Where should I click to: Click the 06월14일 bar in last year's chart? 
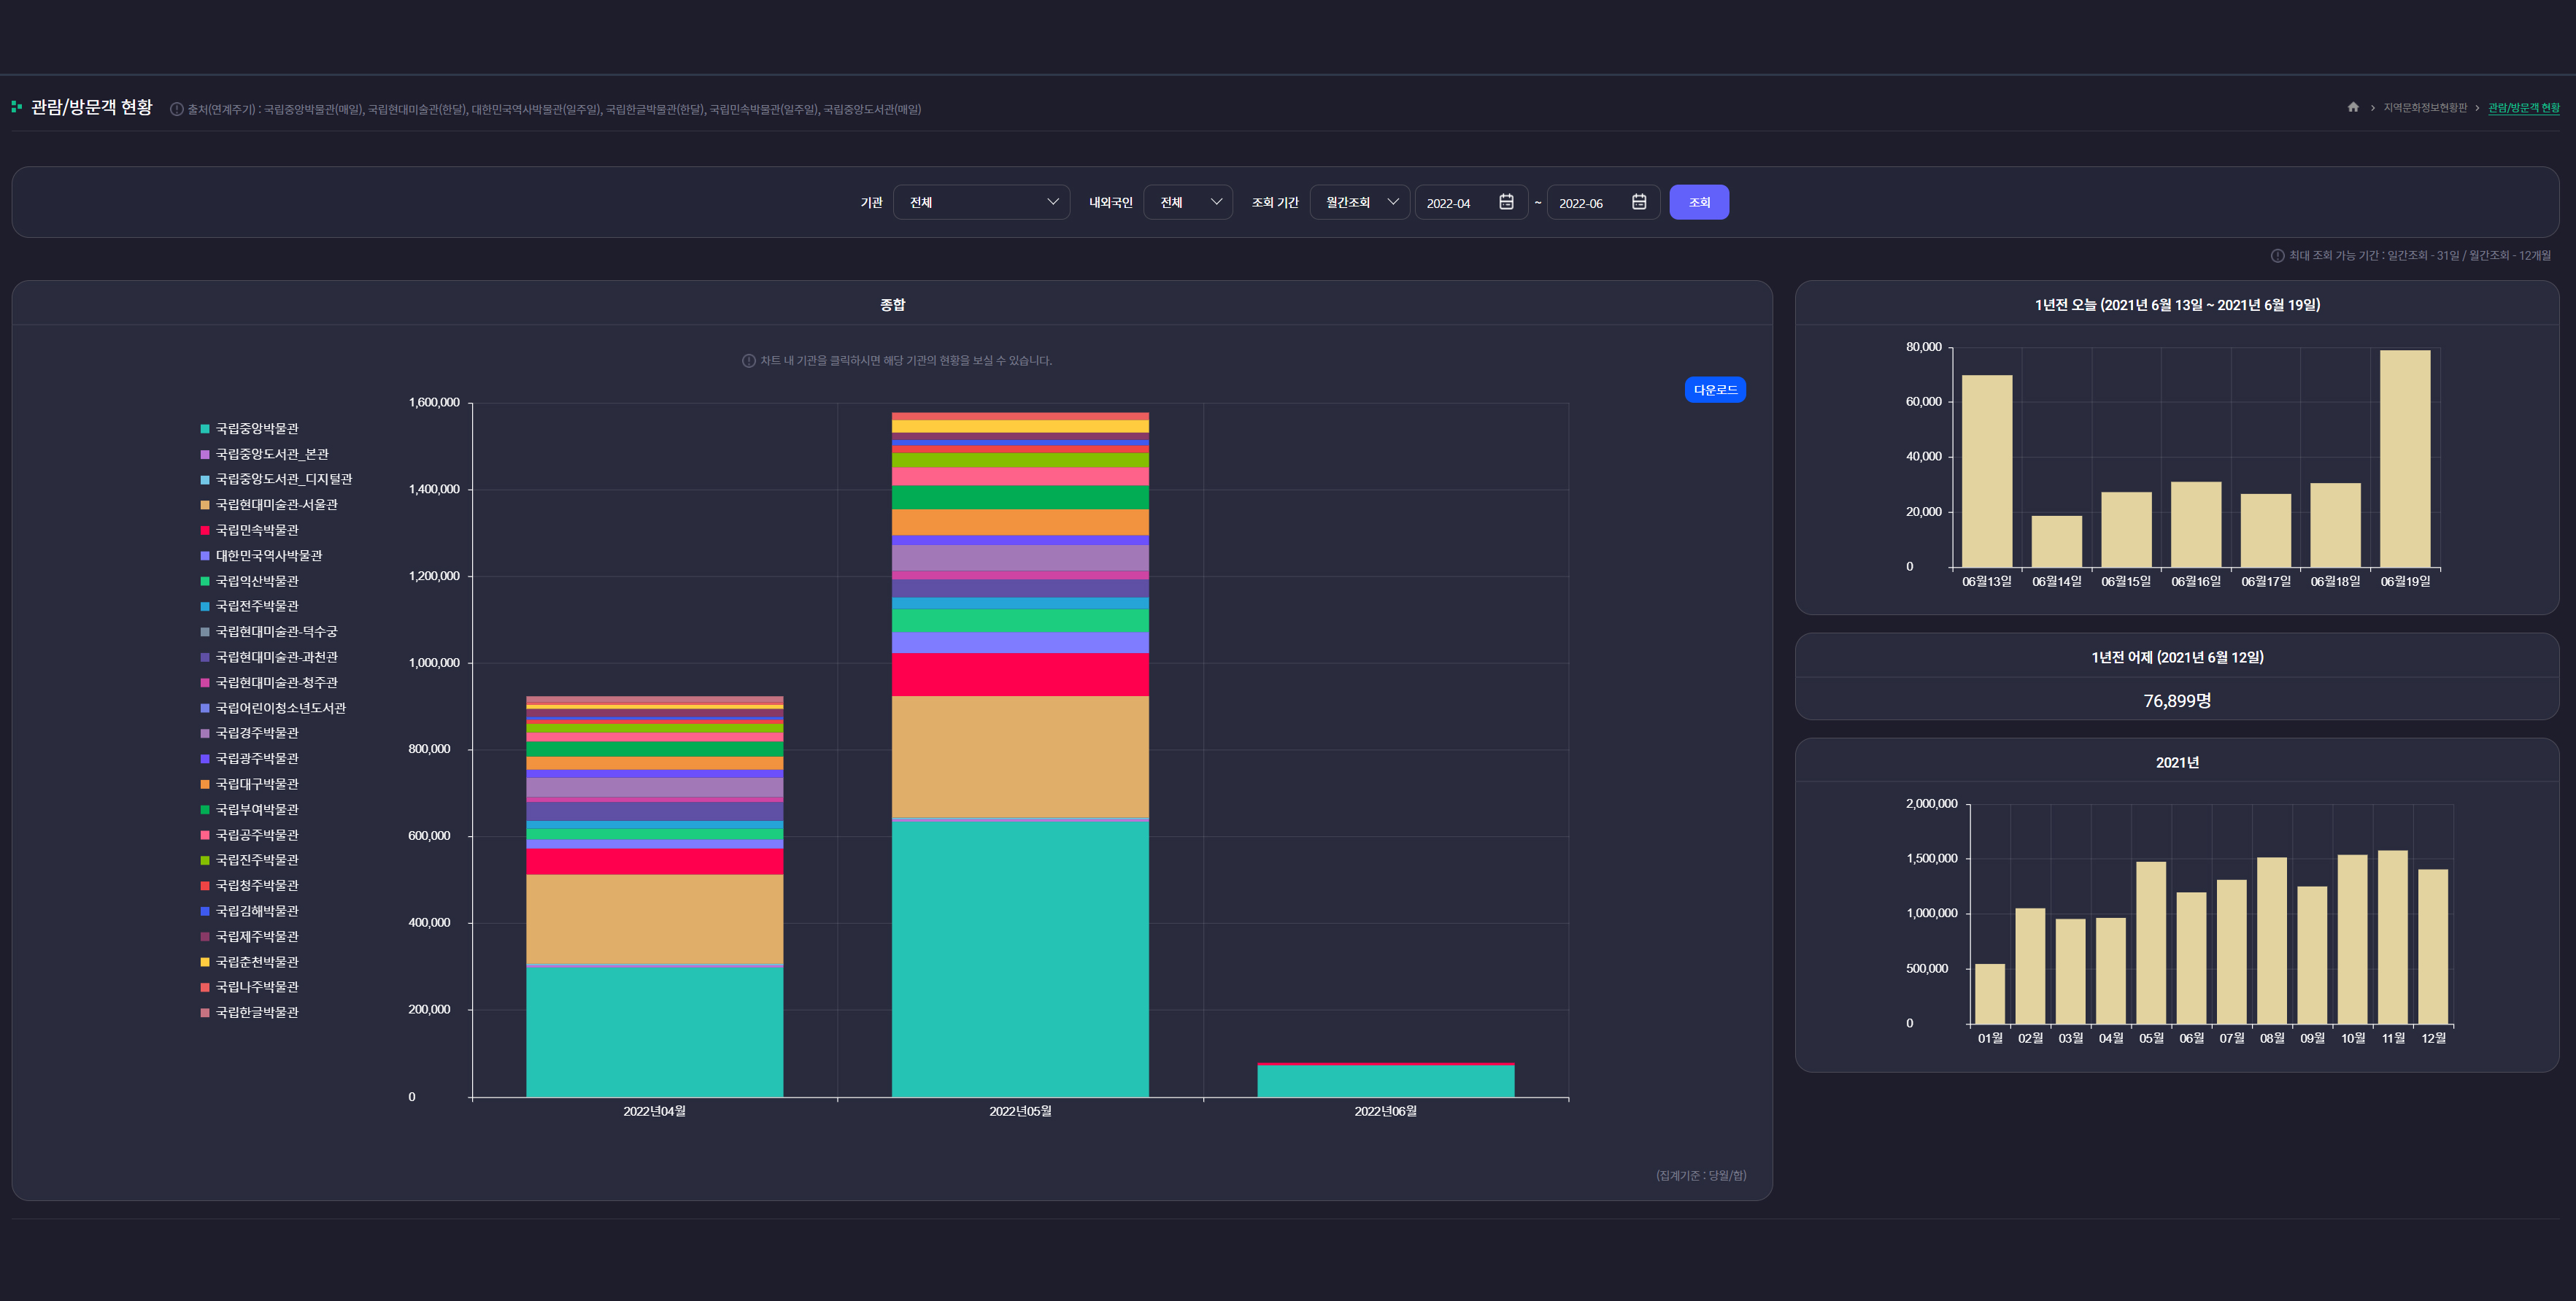[x=2057, y=541]
